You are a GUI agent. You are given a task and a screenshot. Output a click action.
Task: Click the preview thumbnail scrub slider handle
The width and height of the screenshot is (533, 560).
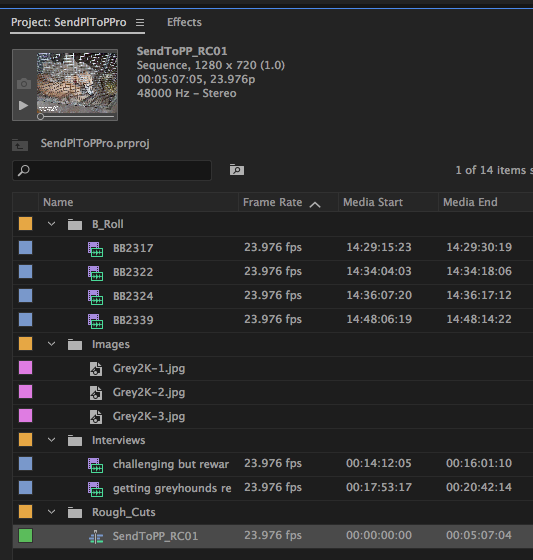40,116
